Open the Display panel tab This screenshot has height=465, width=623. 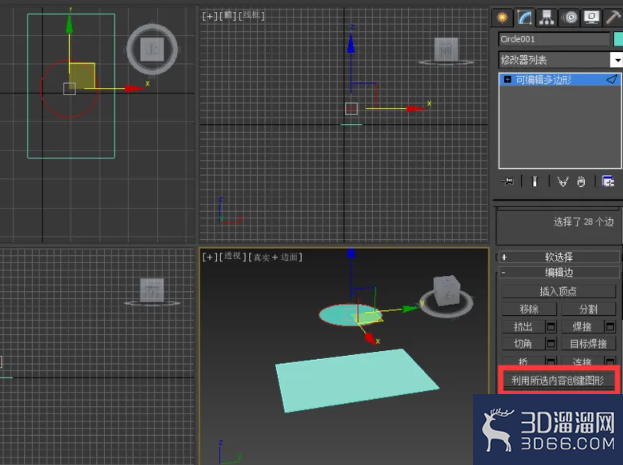pos(592,17)
